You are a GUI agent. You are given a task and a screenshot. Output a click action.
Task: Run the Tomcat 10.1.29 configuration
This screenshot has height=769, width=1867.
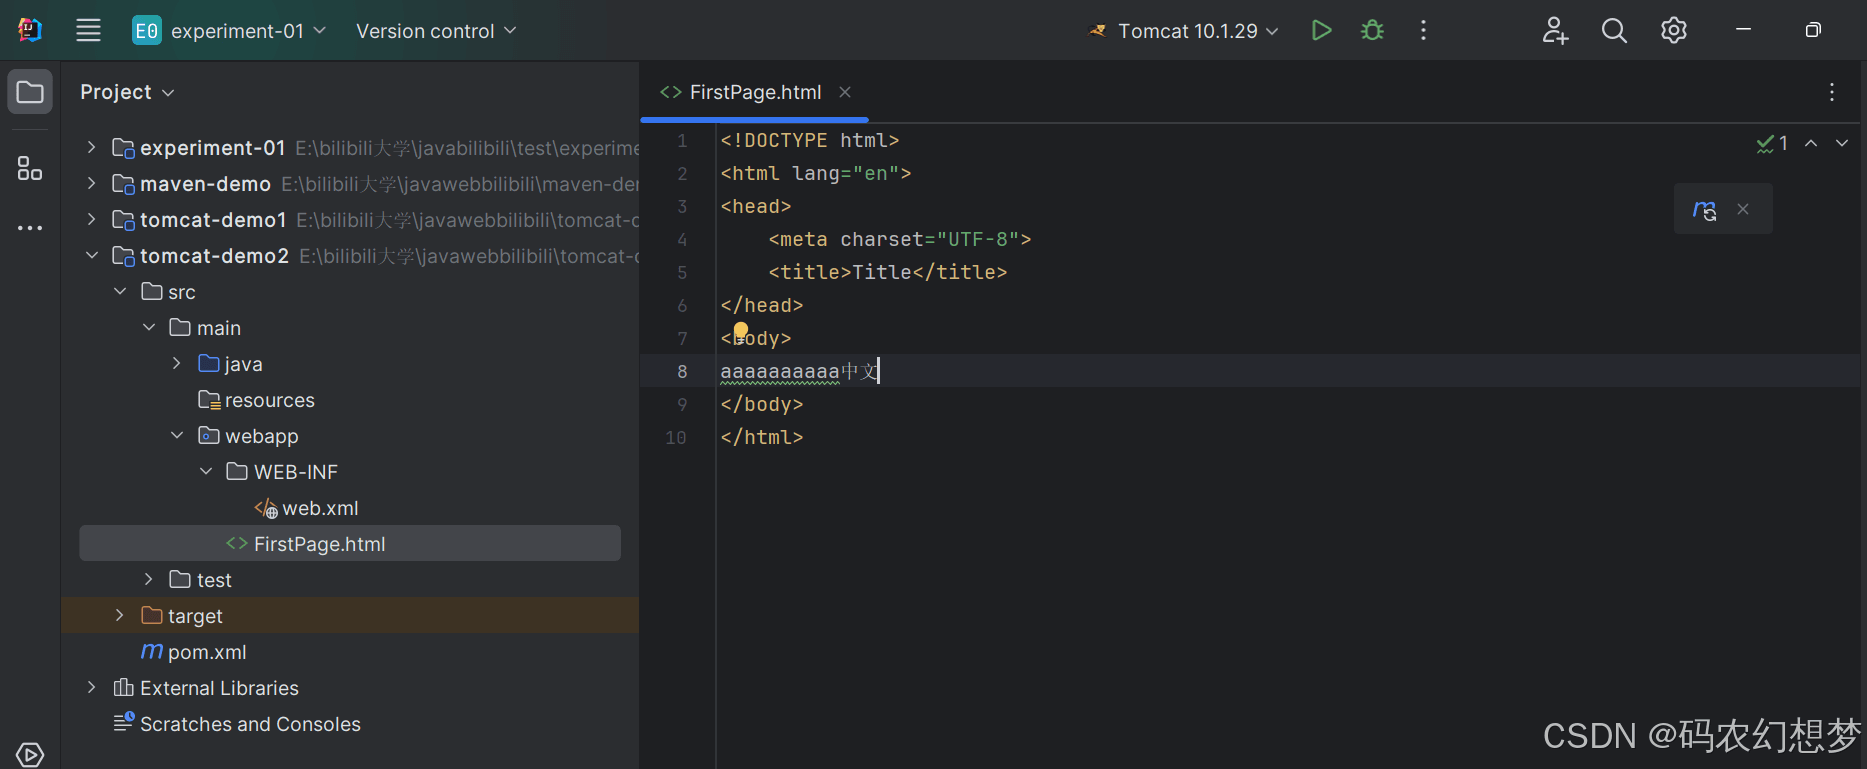1321,31
